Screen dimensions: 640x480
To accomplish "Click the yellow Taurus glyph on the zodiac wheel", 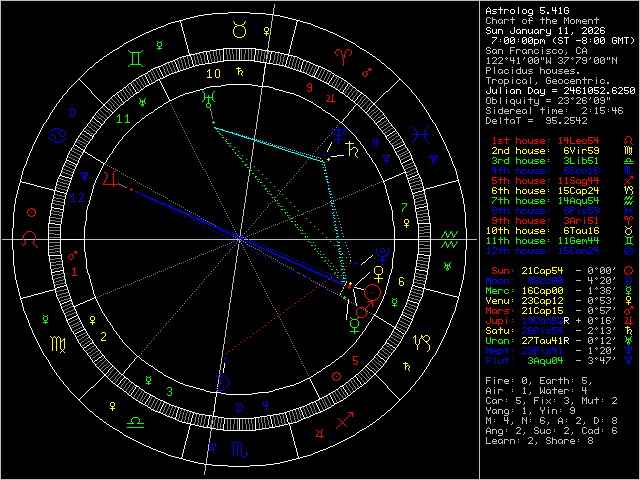I will coord(239,30).
